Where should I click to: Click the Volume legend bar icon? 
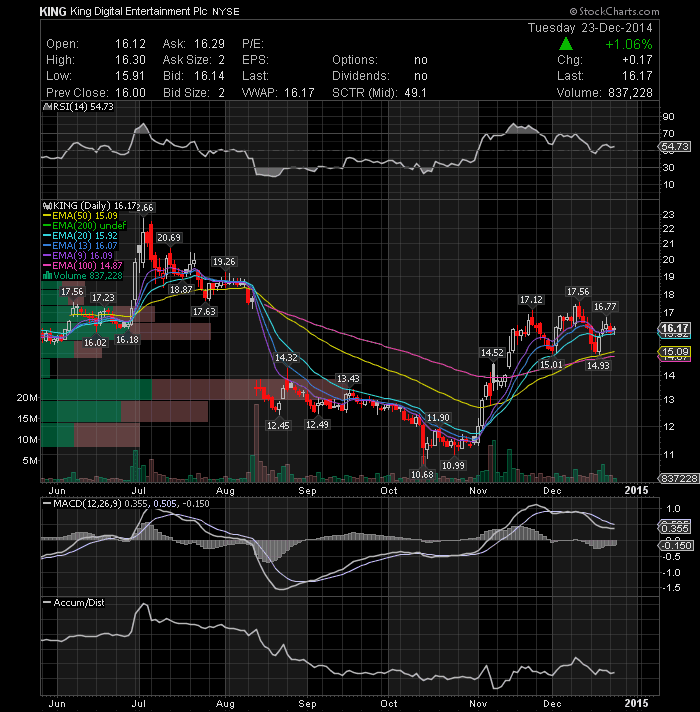47,276
